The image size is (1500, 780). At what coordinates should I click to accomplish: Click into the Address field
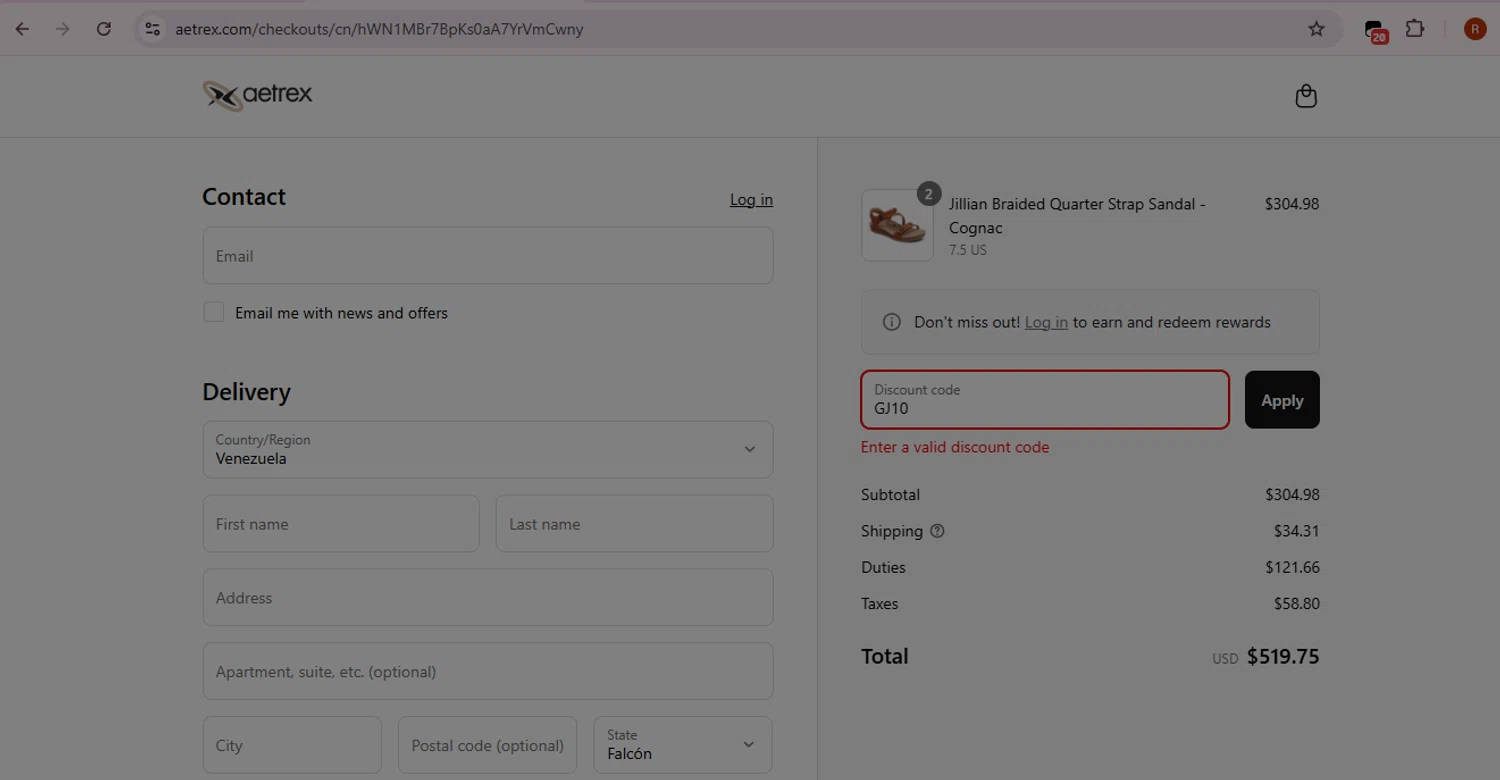[488, 597]
